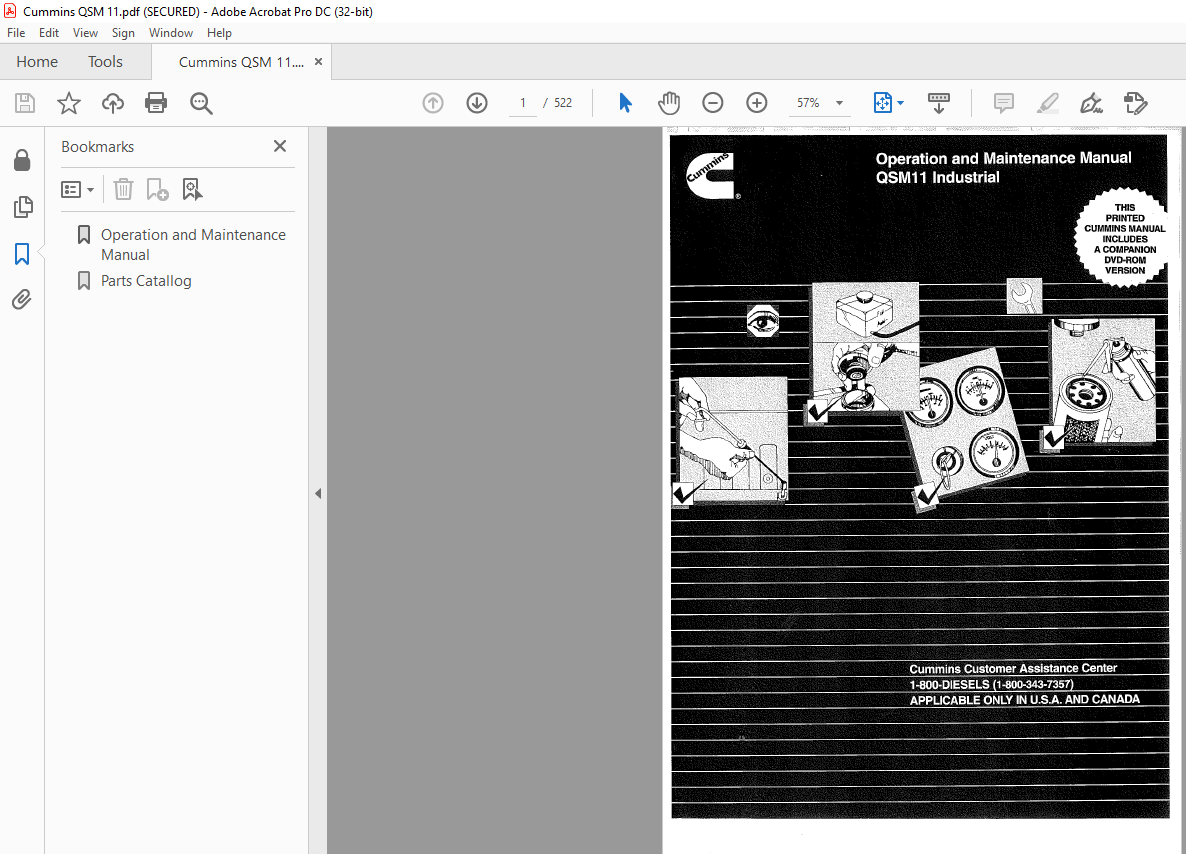1186x854 pixels.
Task: Open the bookmark options list menu
Action: 77,189
